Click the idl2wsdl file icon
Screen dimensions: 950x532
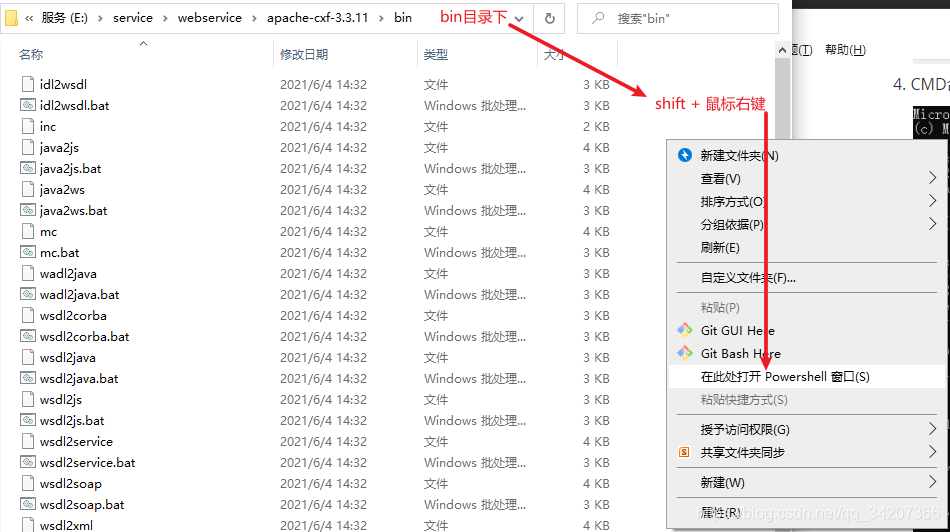[x=27, y=84]
